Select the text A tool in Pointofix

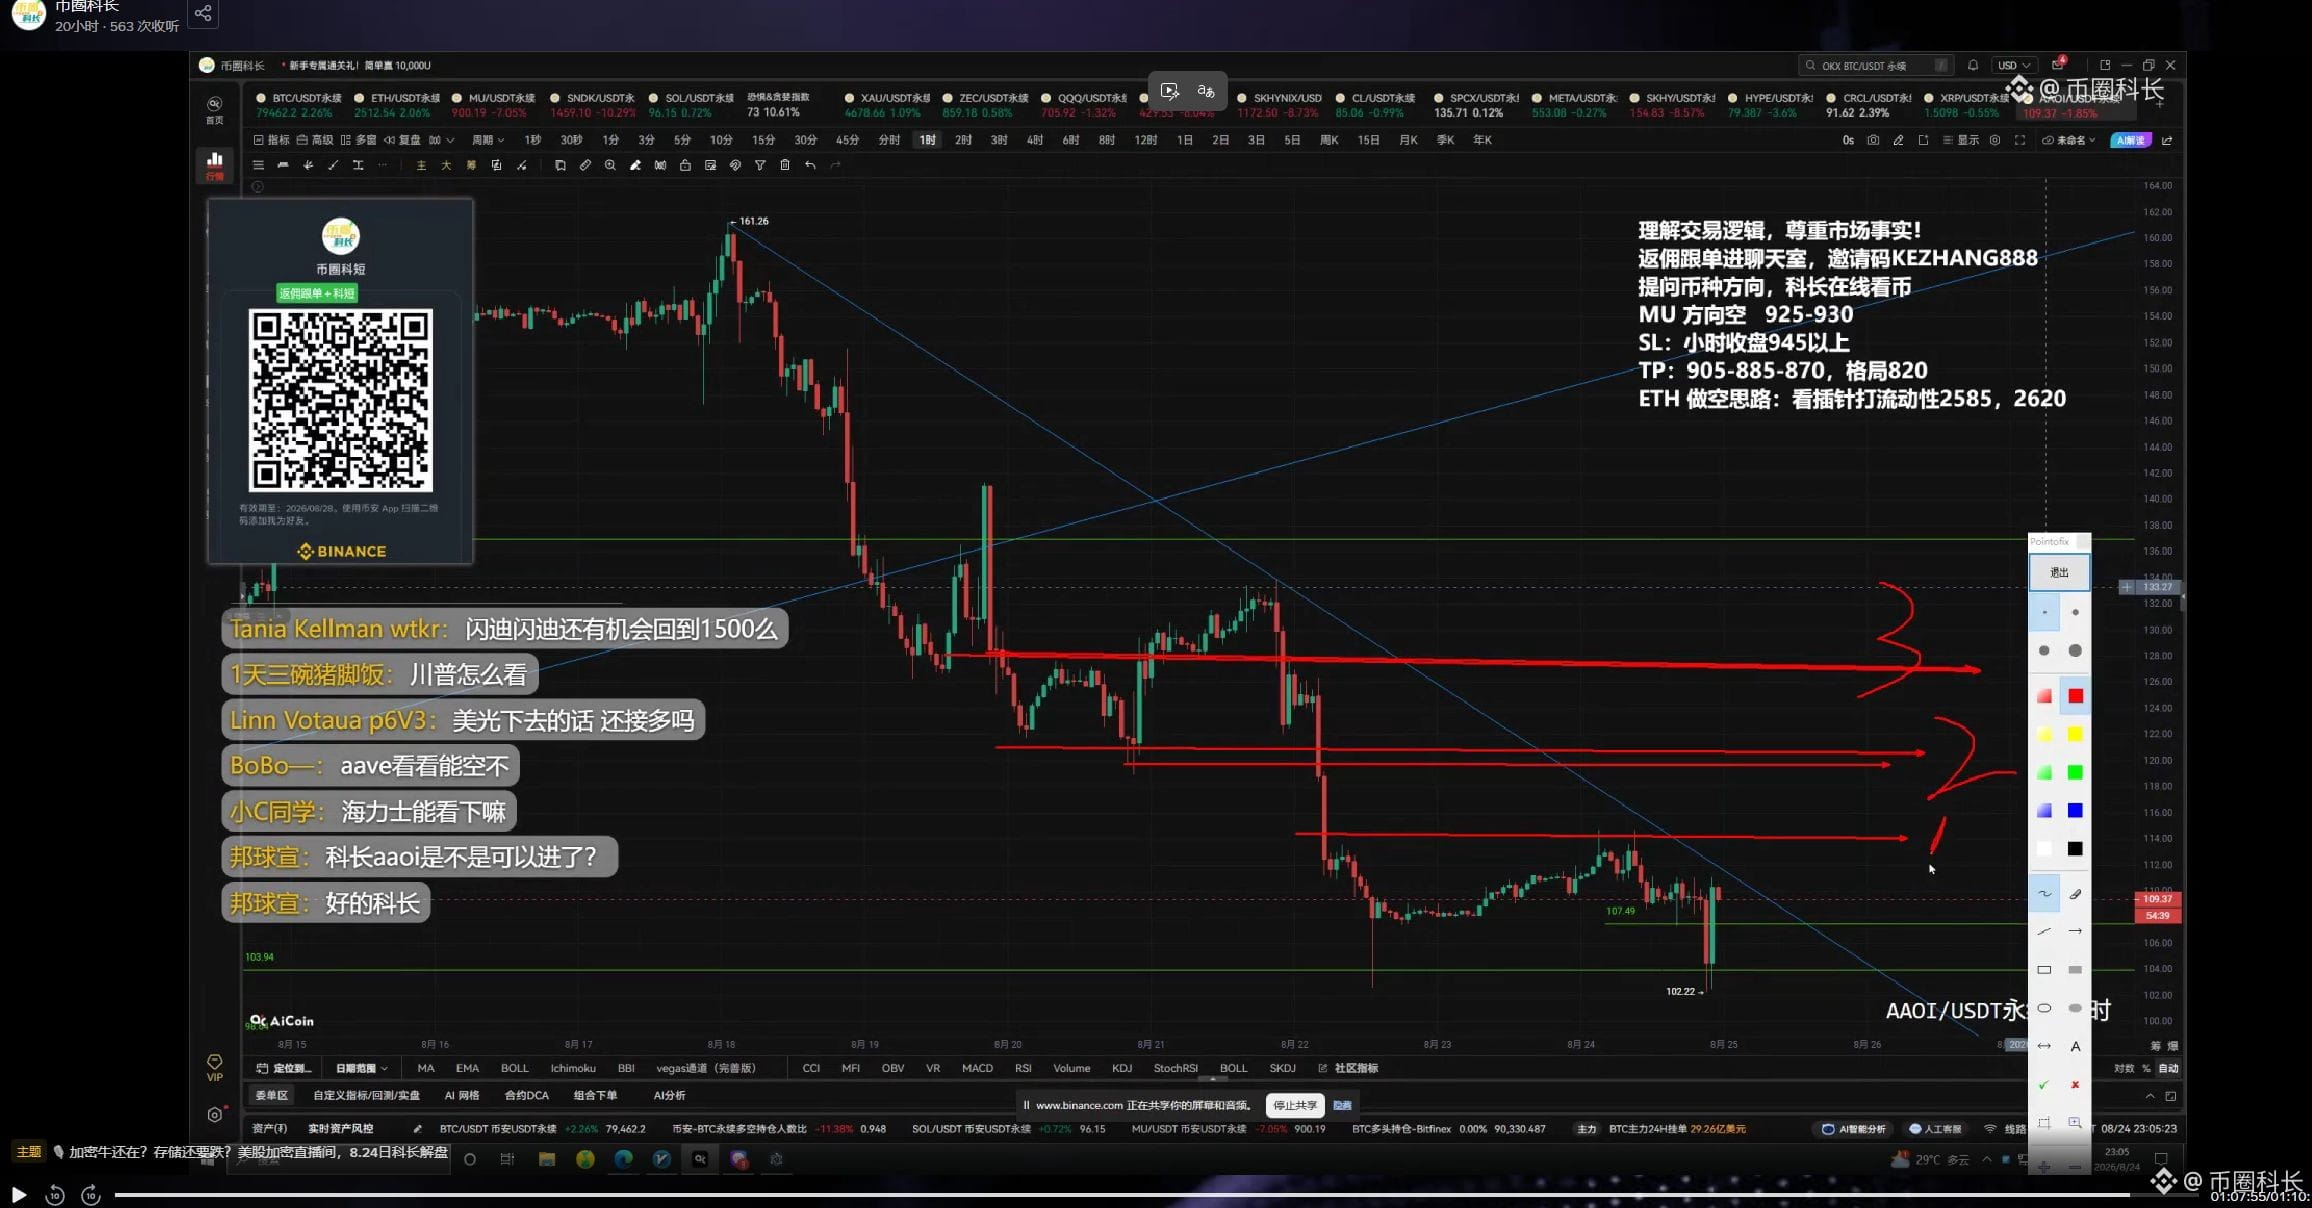coord(2075,1046)
